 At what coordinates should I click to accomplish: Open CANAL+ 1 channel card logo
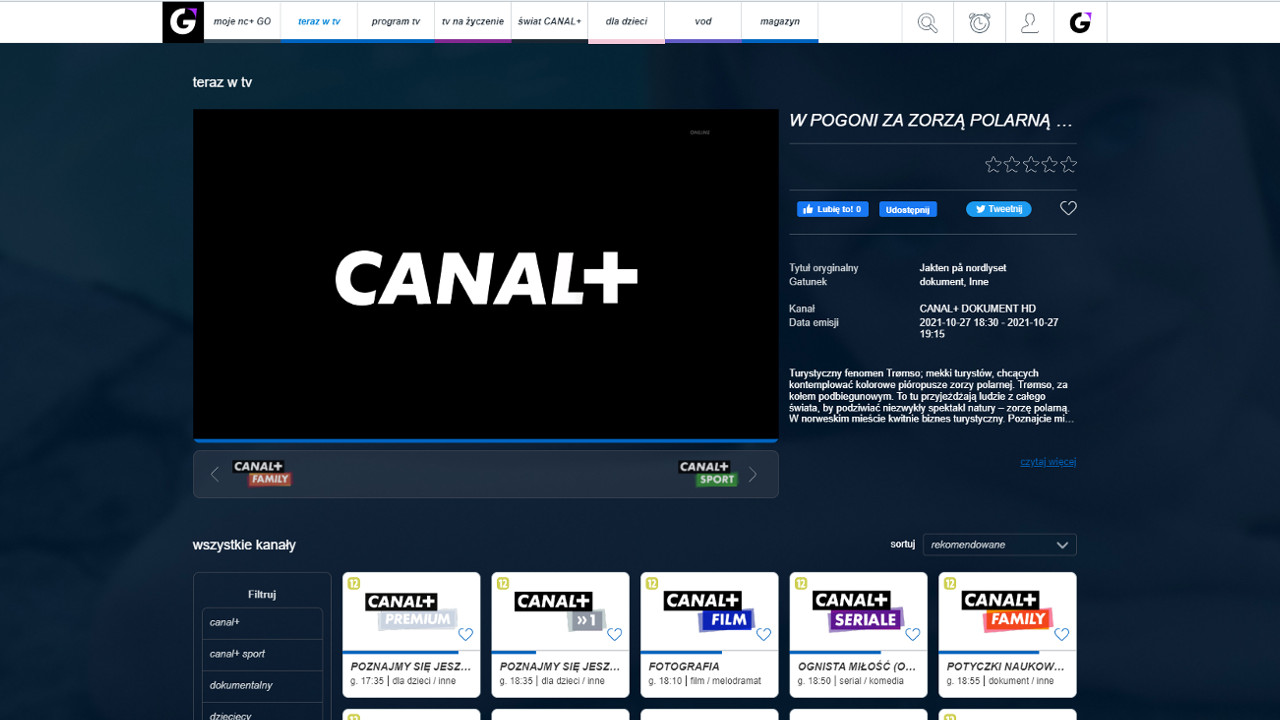(560, 612)
